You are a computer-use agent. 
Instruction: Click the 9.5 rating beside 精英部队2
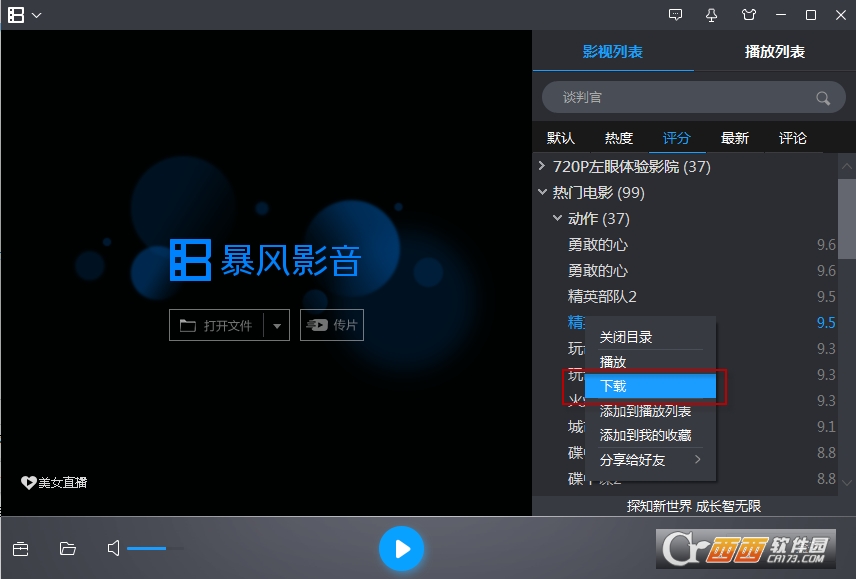point(826,296)
